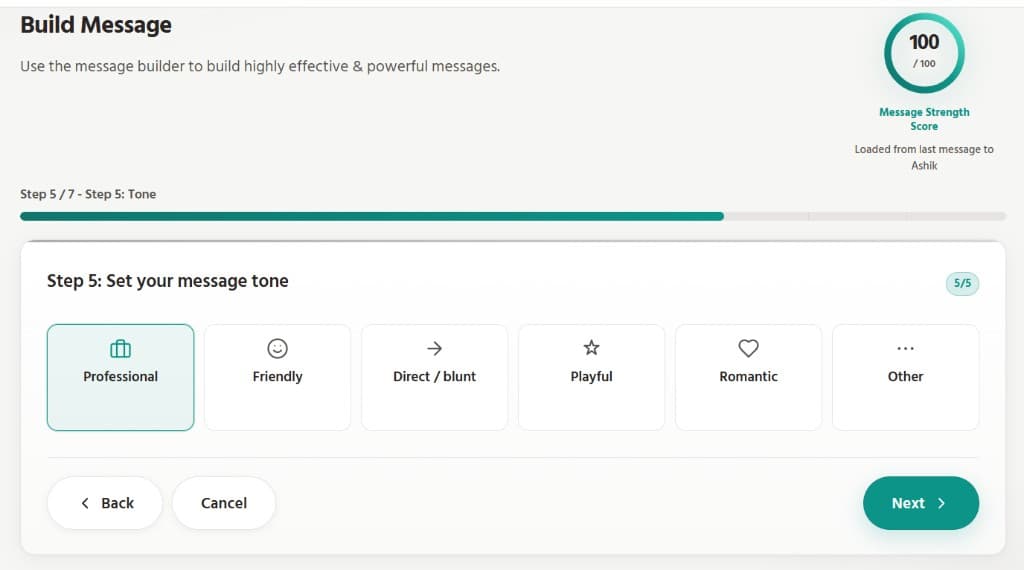1024x570 pixels.
Task: Click the star icon for Playful tone
Action: [591, 348]
